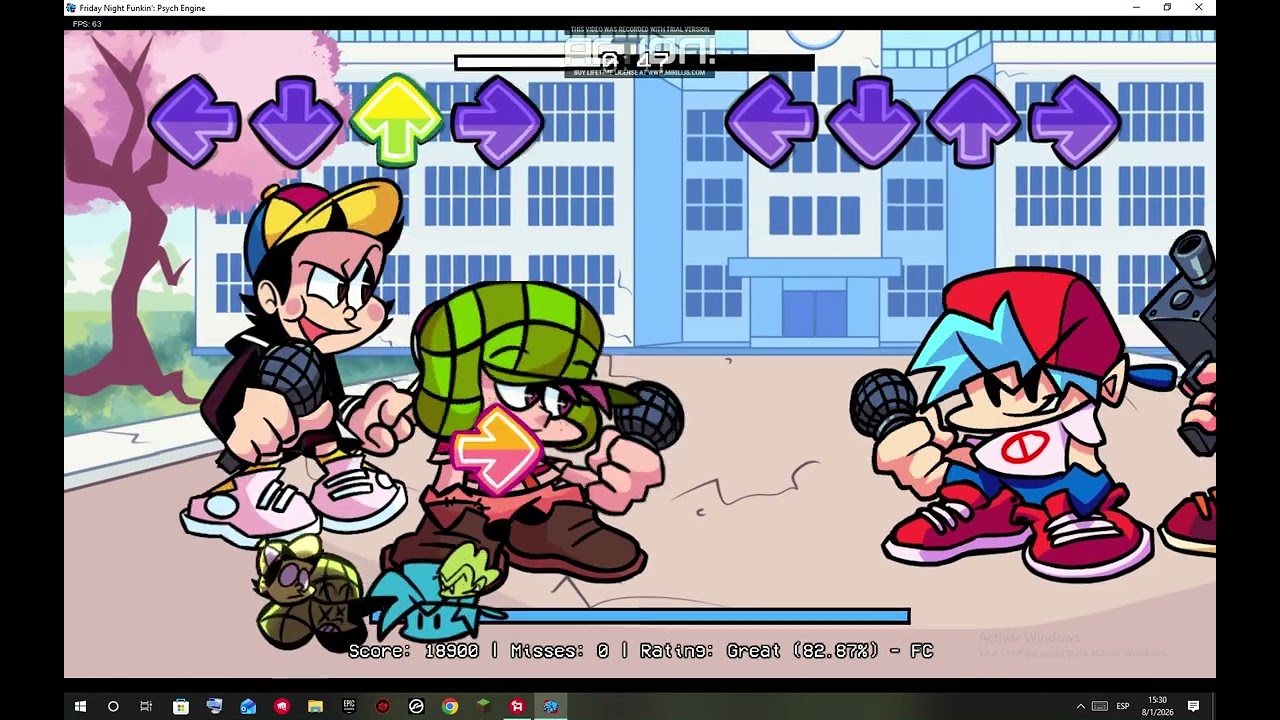1280x720 pixels.
Task: Click the window title Friday Night Funkin': Psych Engine
Action: point(143,7)
